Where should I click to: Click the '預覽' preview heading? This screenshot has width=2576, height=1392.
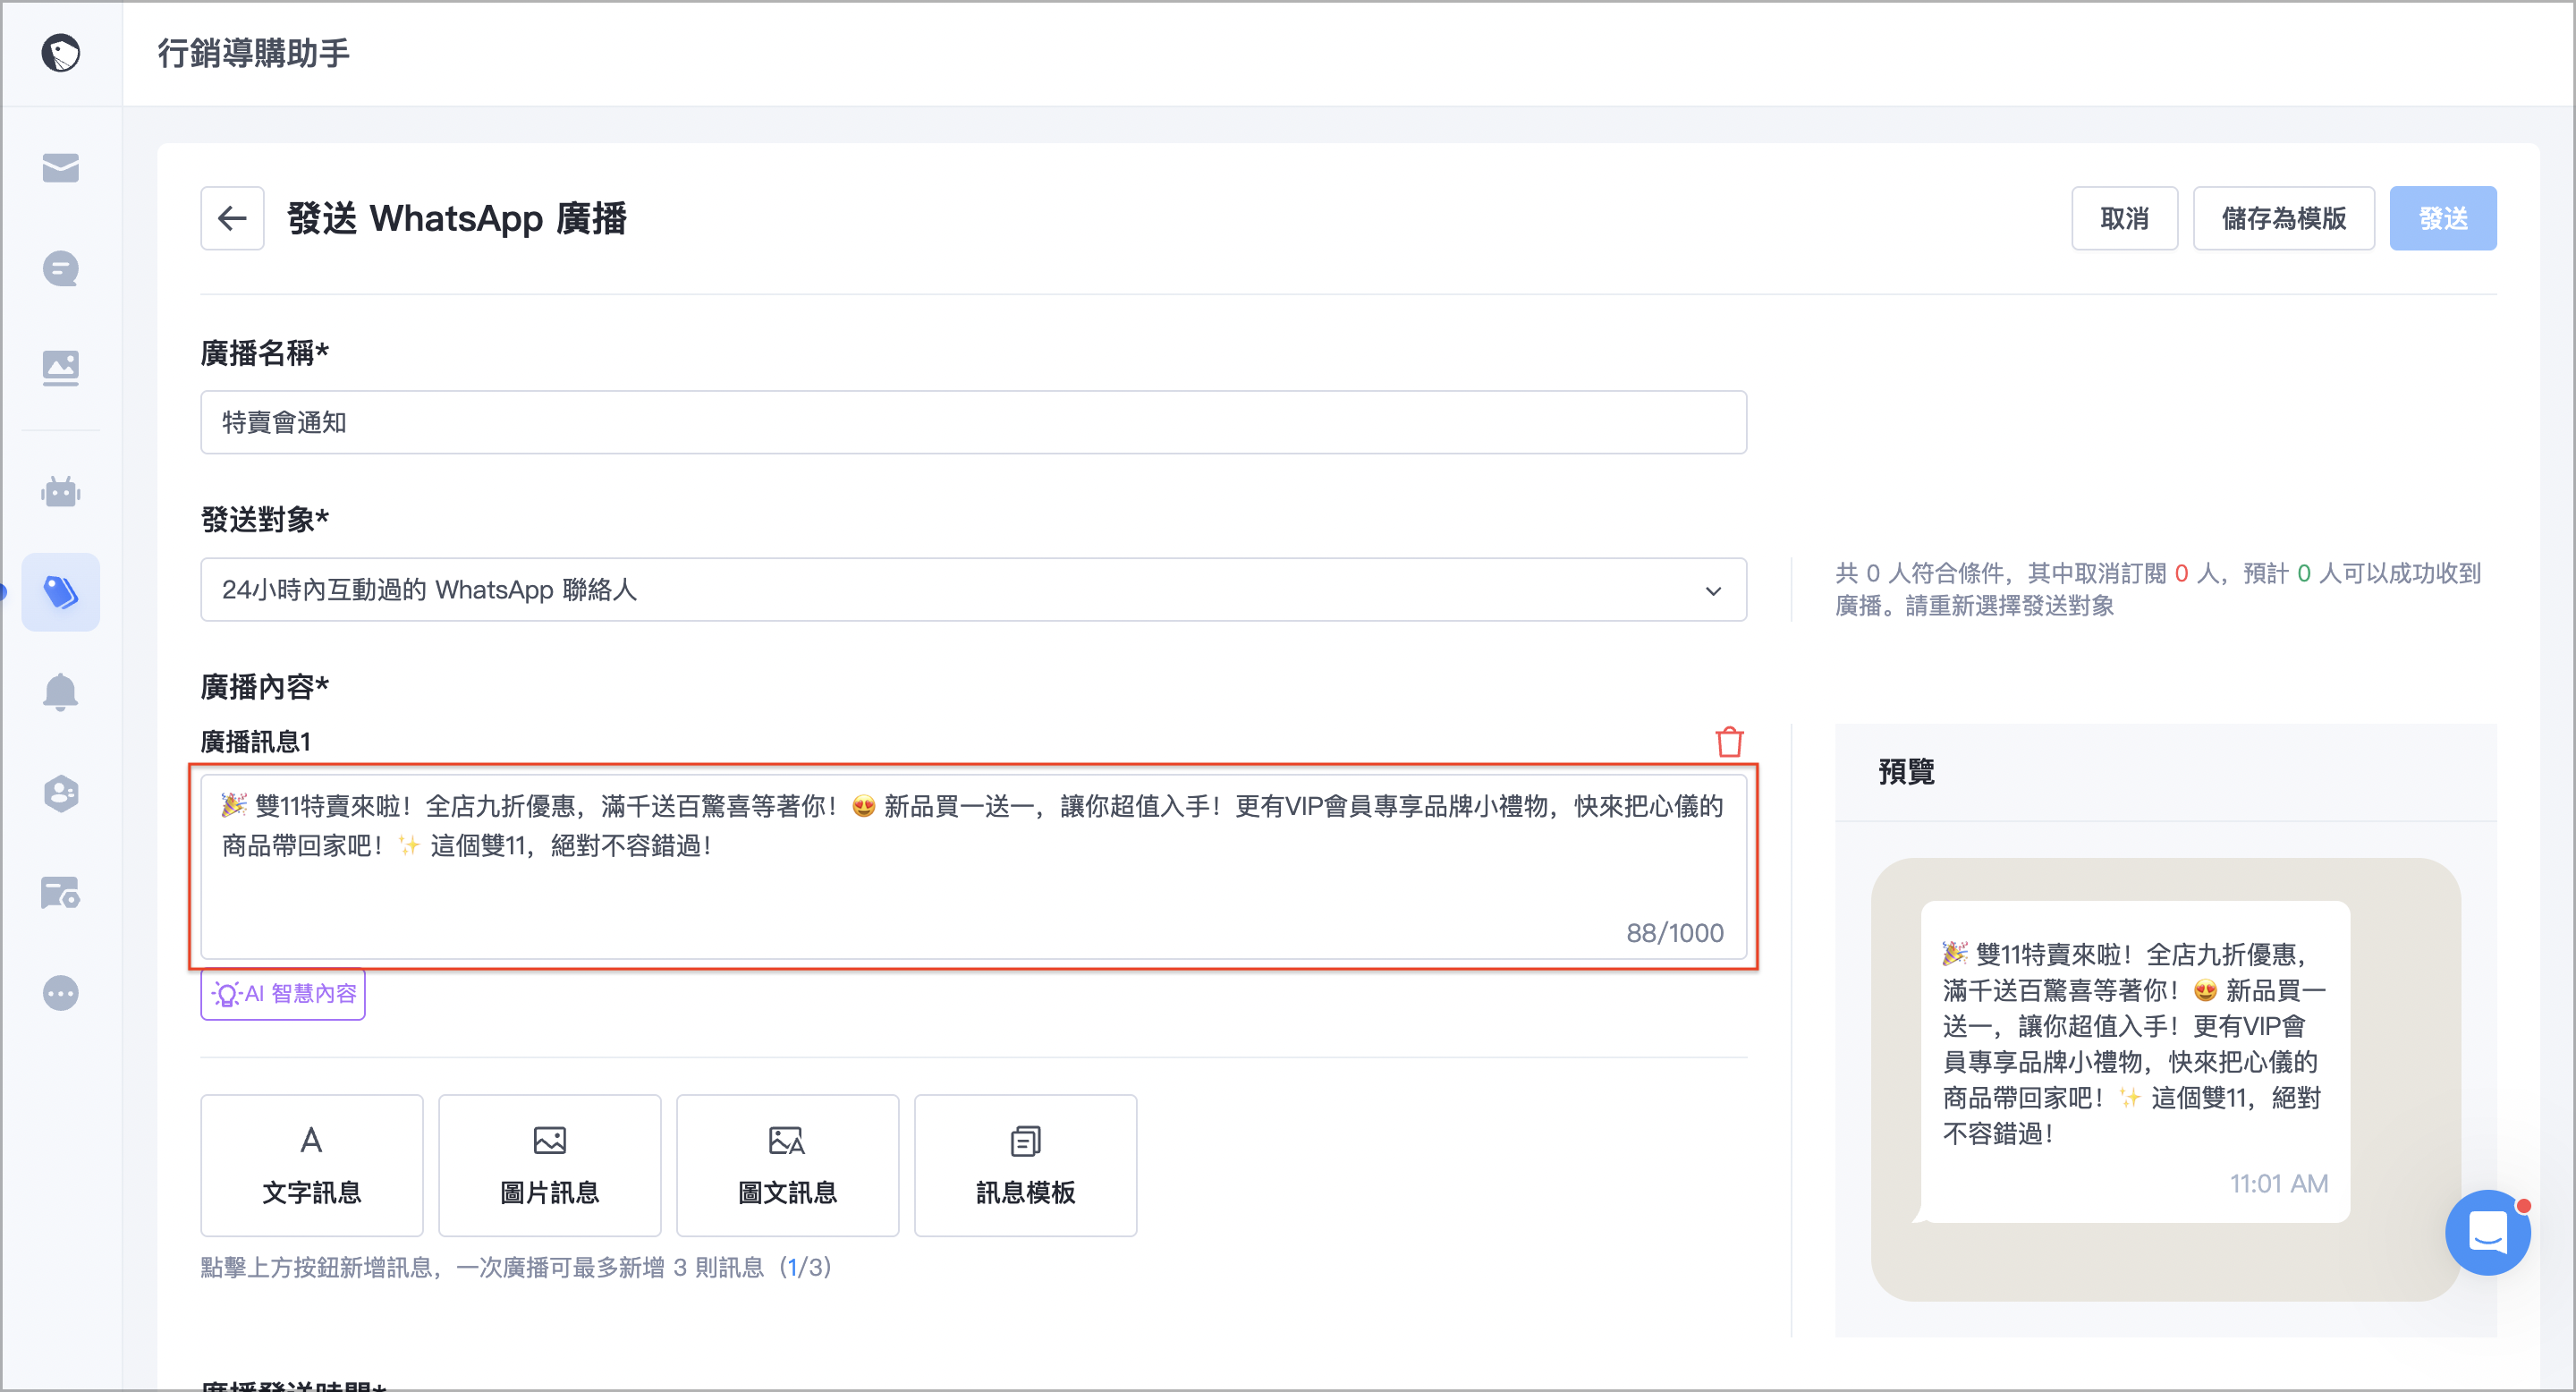point(1906,772)
